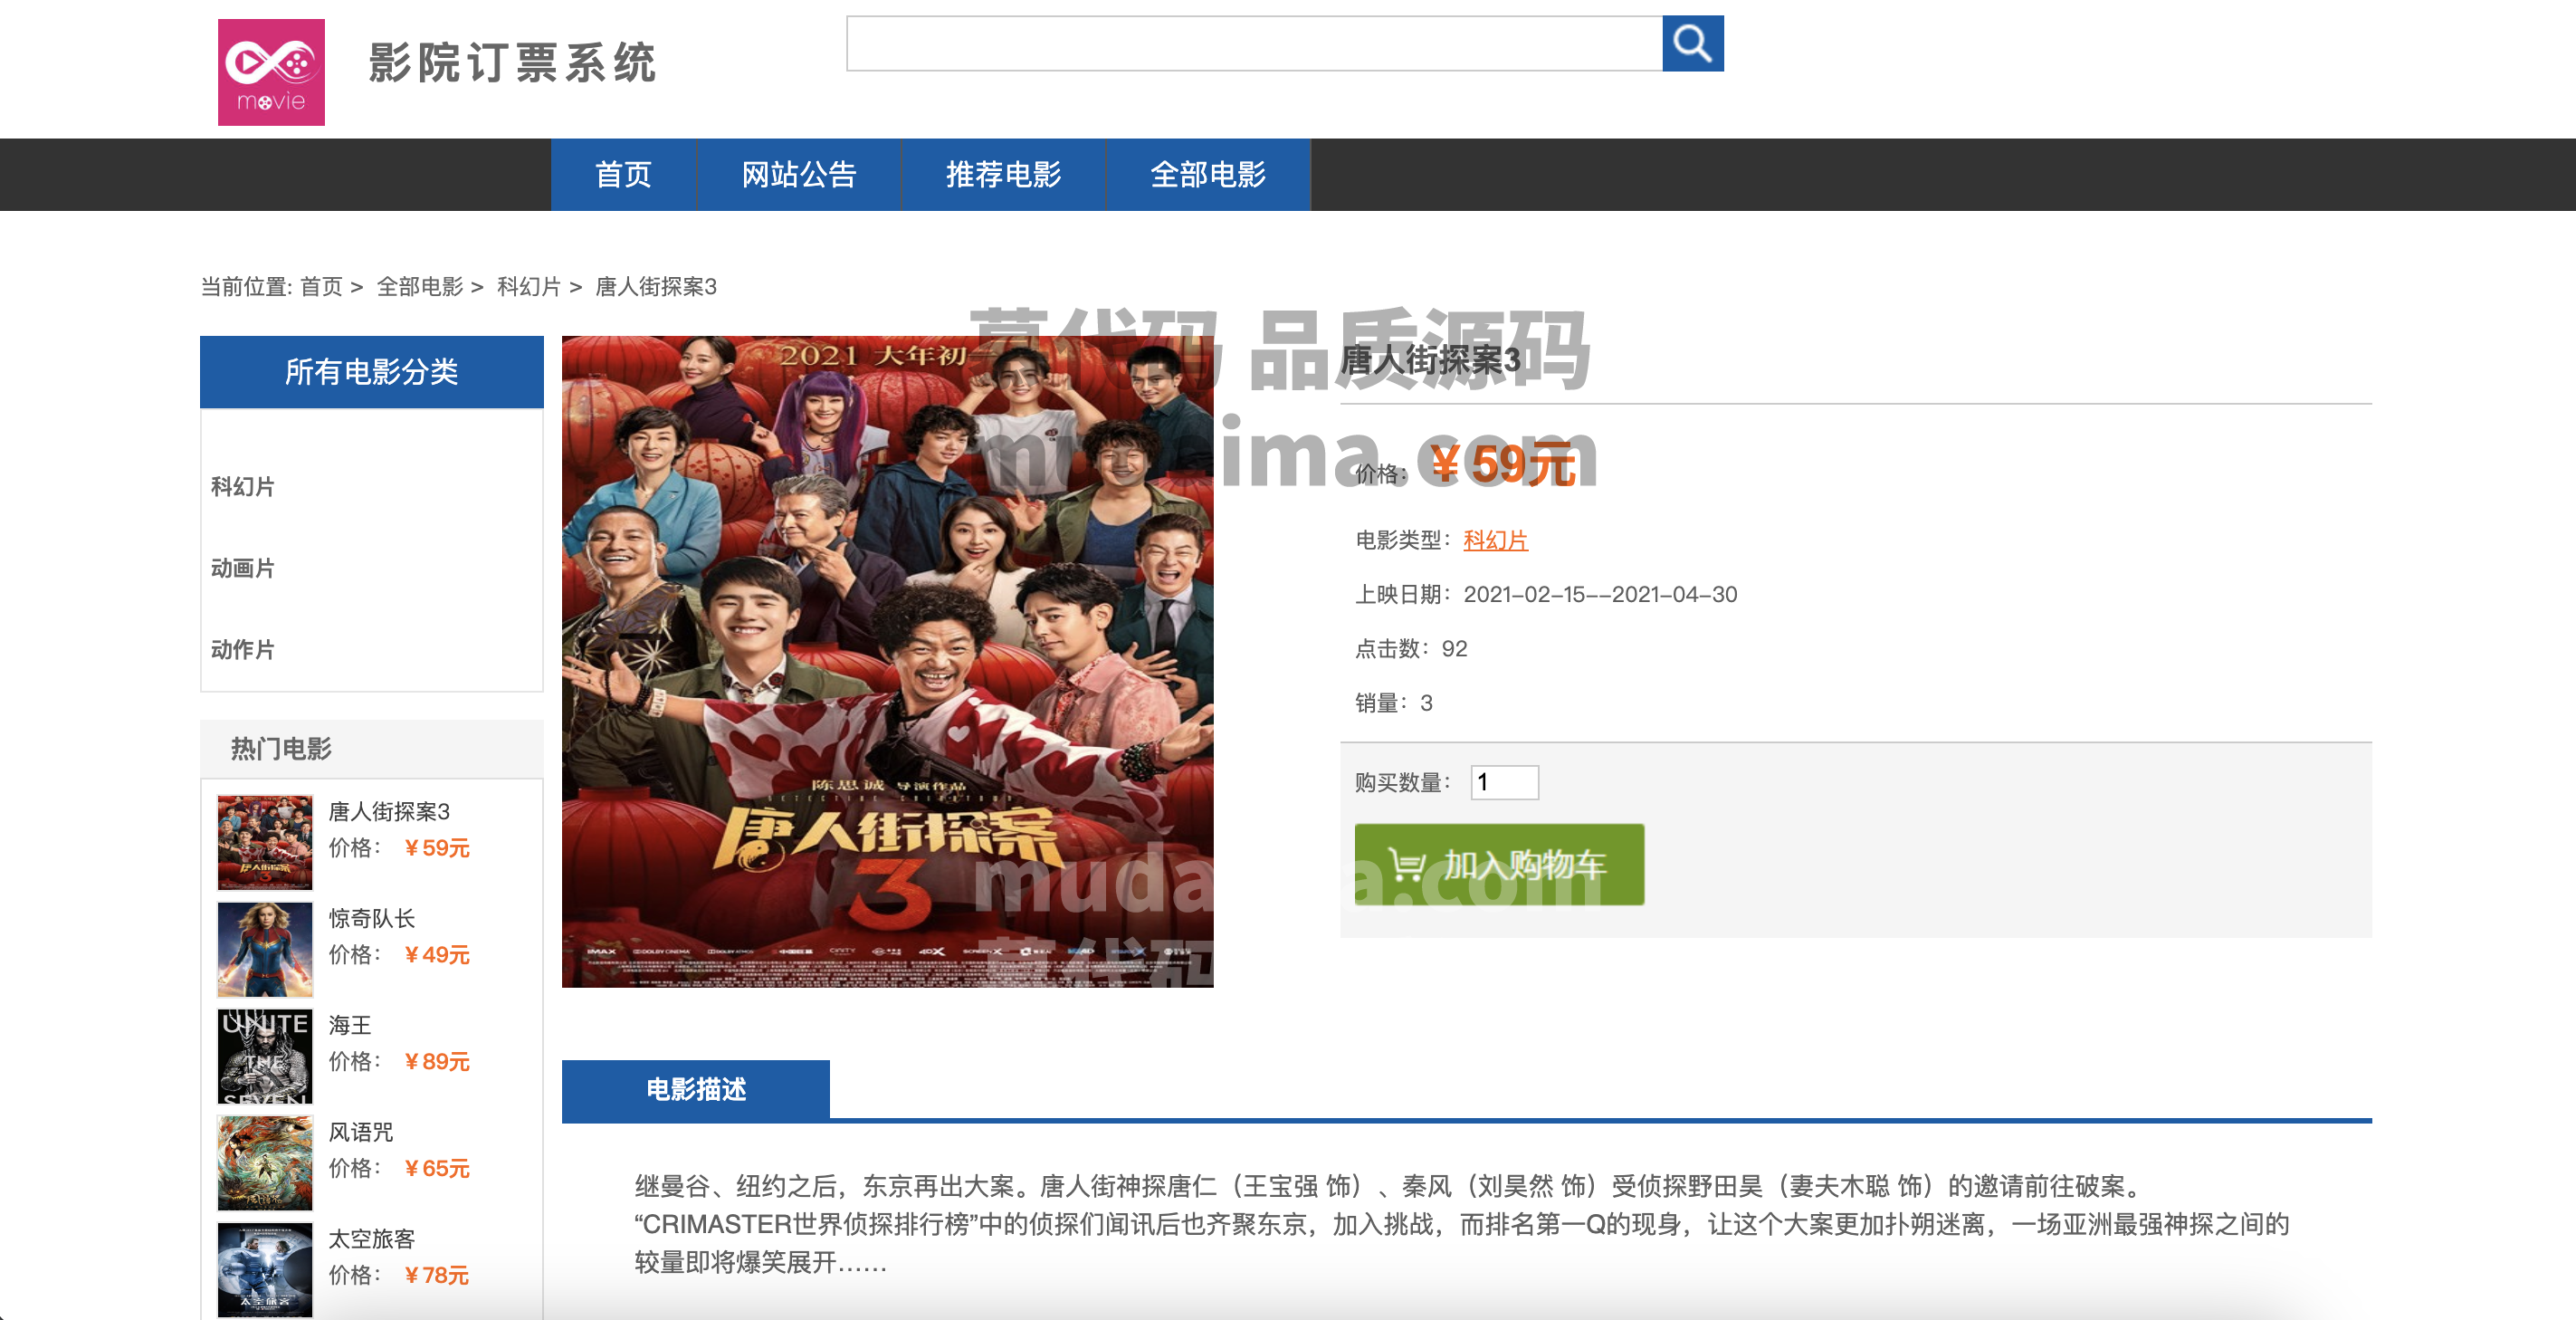Click 海王 title in hot movies
2576x1320 pixels.
tap(350, 1025)
